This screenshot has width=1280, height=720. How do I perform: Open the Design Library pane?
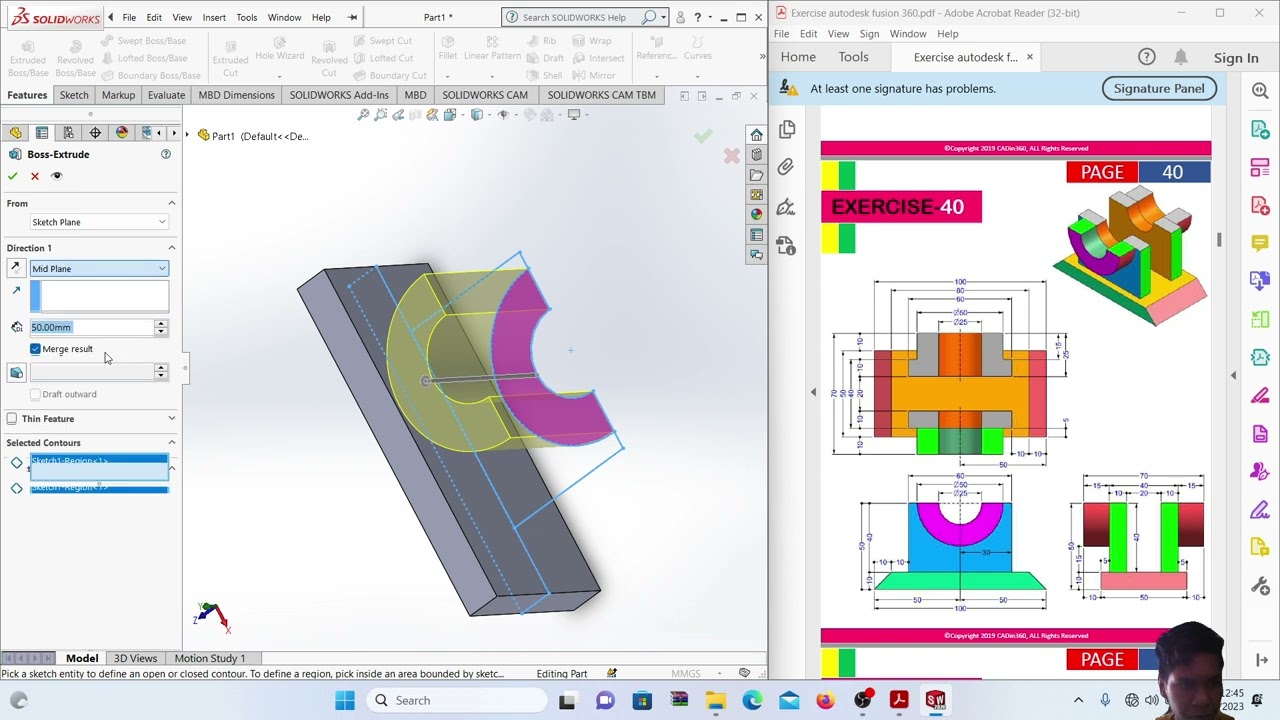pyautogui.click(x=757, y=155)
